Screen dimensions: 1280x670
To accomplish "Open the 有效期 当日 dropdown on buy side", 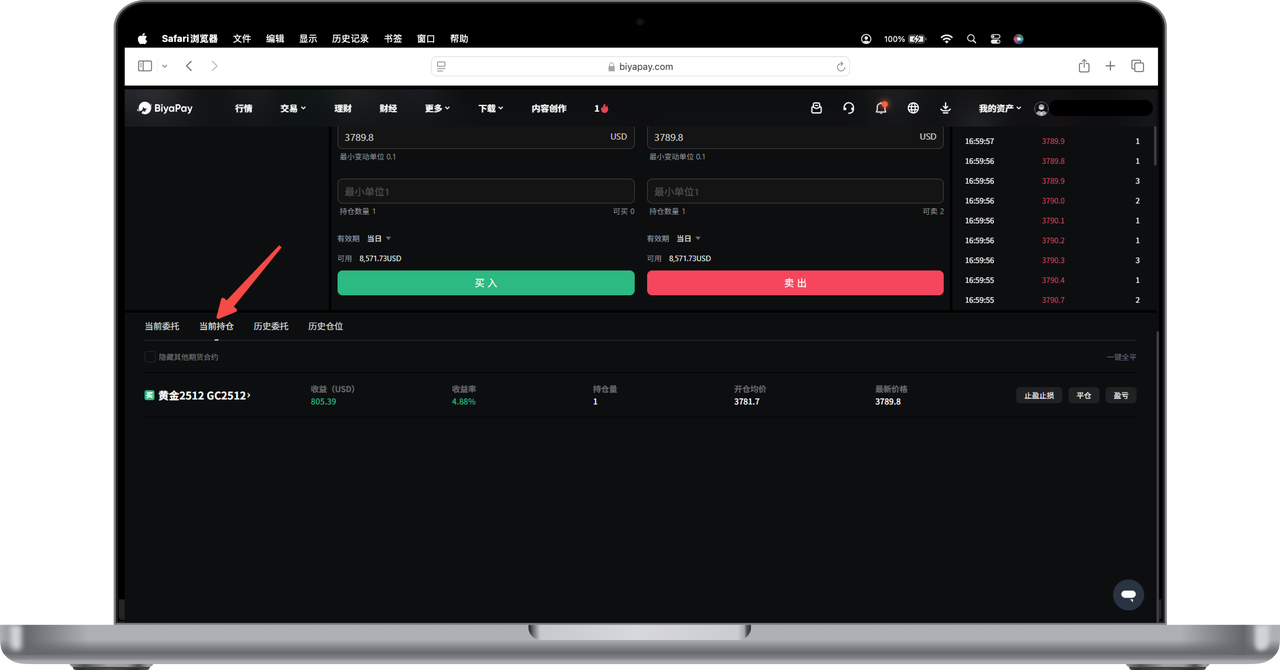I will 379,239.
